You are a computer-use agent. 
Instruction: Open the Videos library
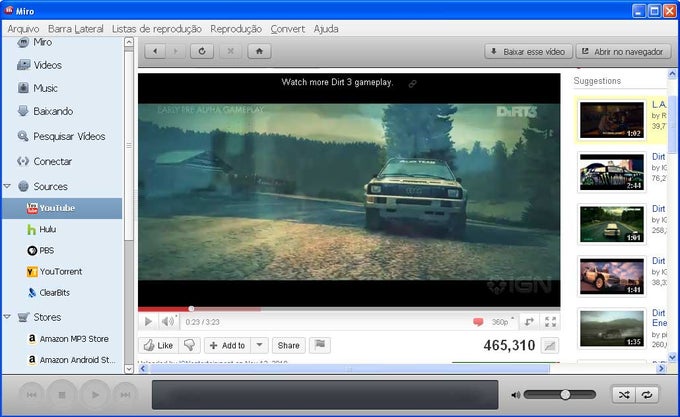(39, 65)
